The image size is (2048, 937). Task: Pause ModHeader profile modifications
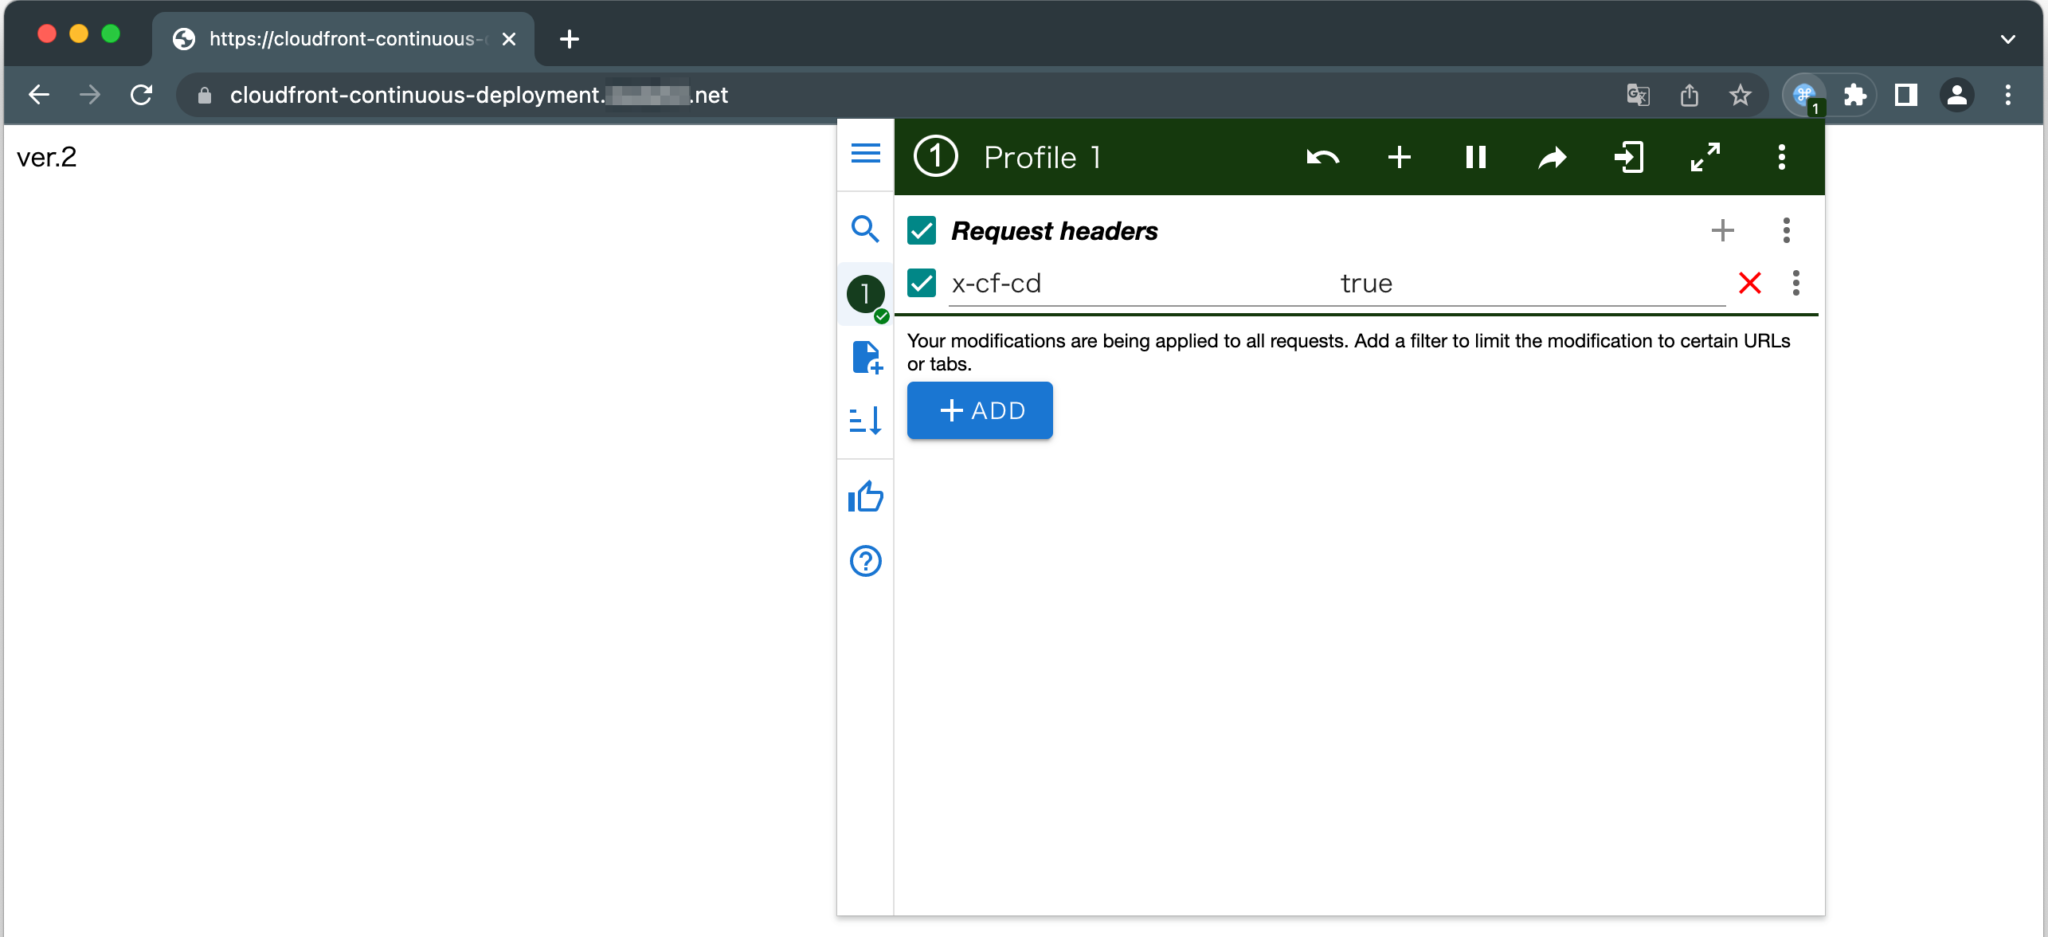[x=1475, y=157]
